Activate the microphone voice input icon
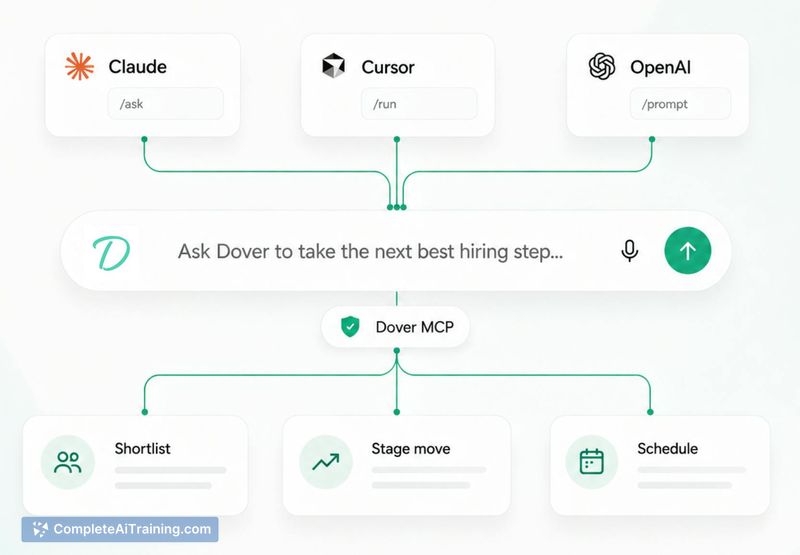This screenshot has width=800, height=555. (x=630, y=250)
